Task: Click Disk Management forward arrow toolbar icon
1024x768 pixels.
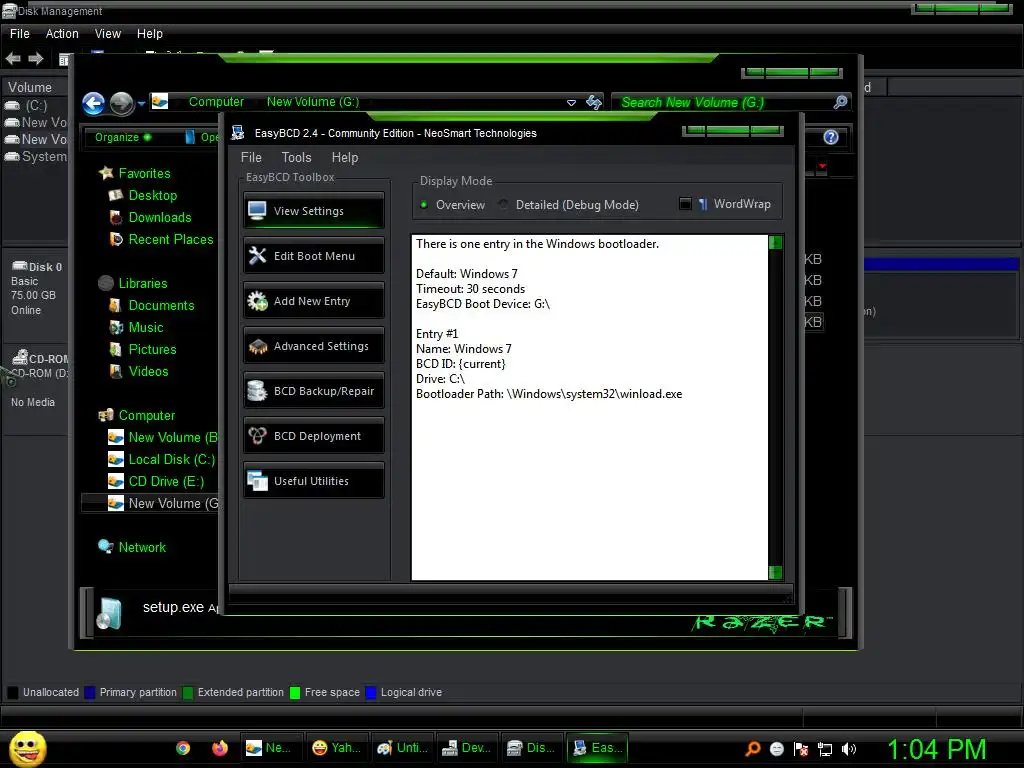Action: click(x=35, y=59)
